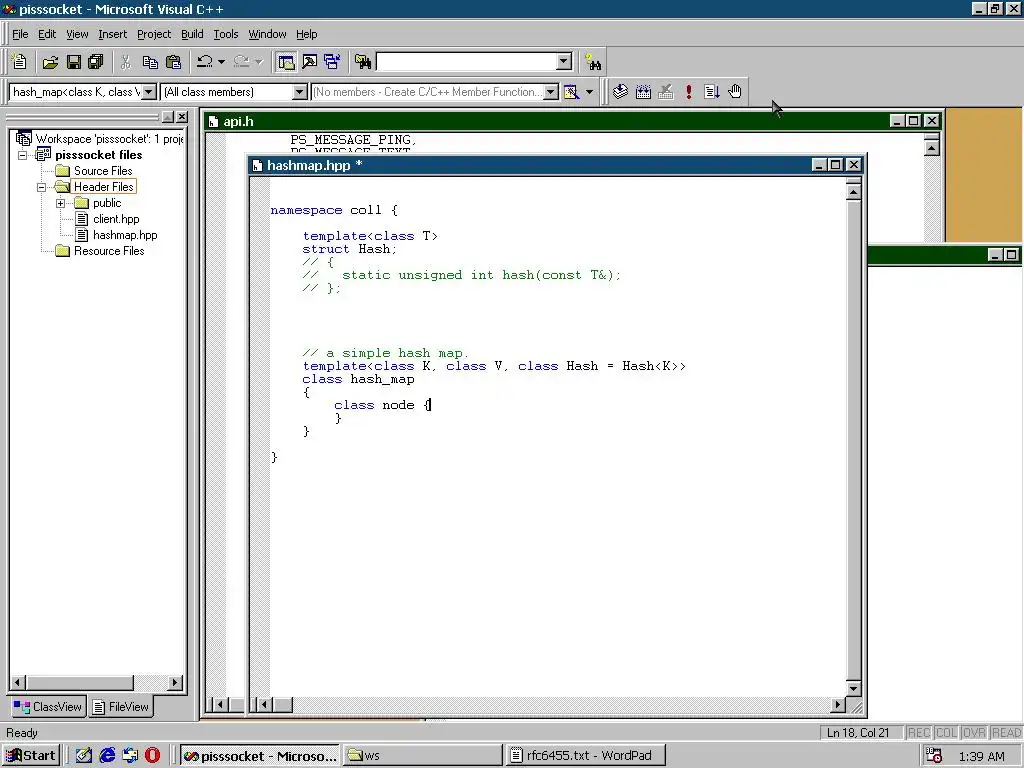Click the Open file icon
The height and width of the screenshot is (768, 1024).
(x=50, y=62)
